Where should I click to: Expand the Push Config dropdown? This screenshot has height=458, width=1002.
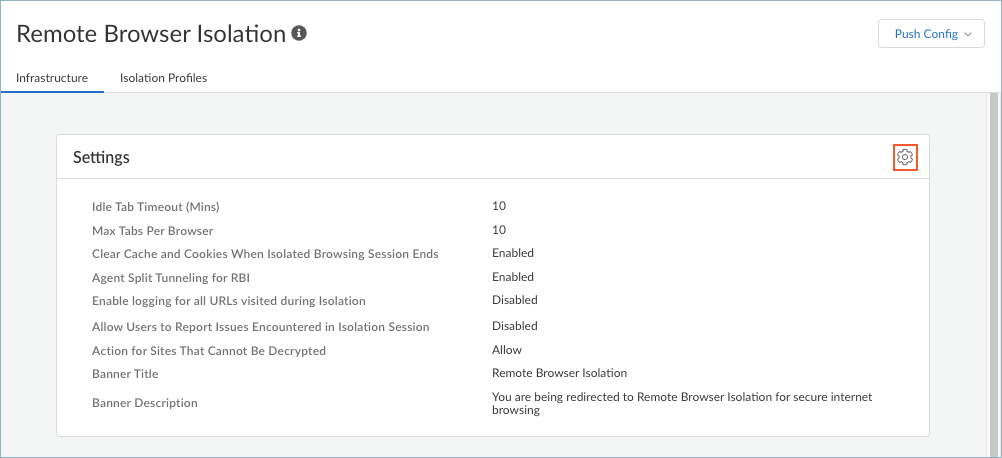[931, 34]
